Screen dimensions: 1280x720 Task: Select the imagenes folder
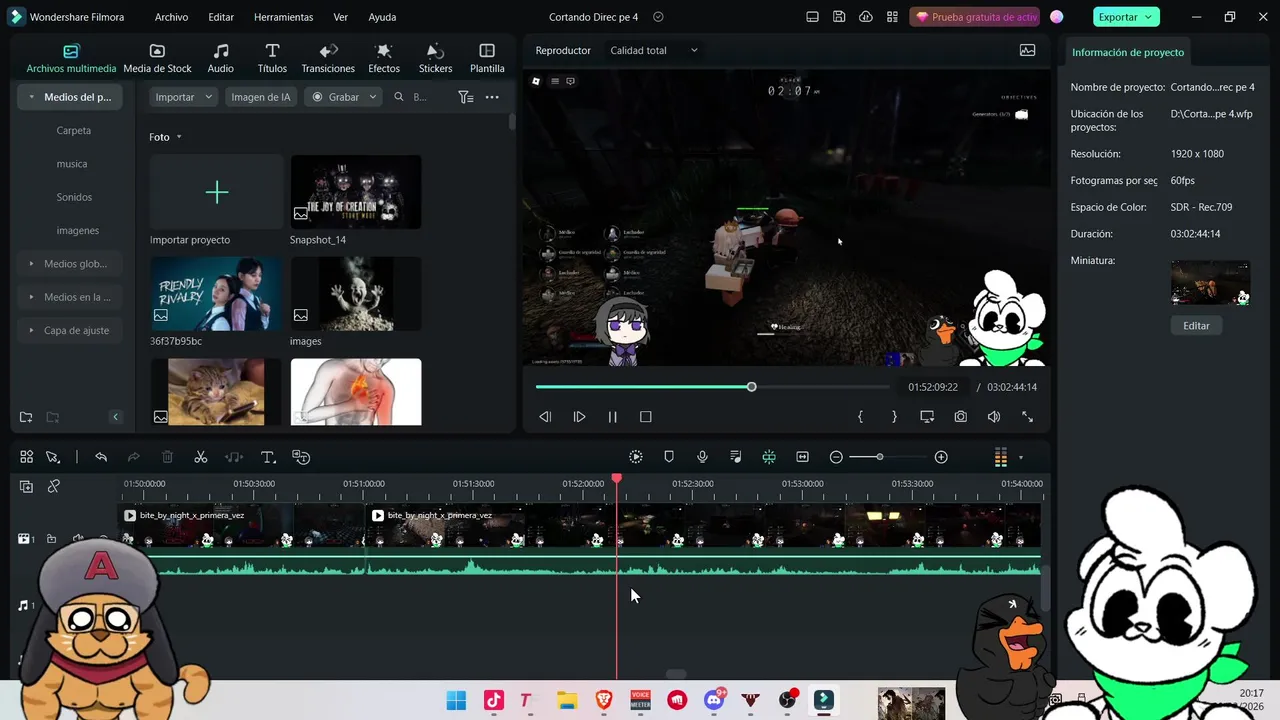click(78, 230)
